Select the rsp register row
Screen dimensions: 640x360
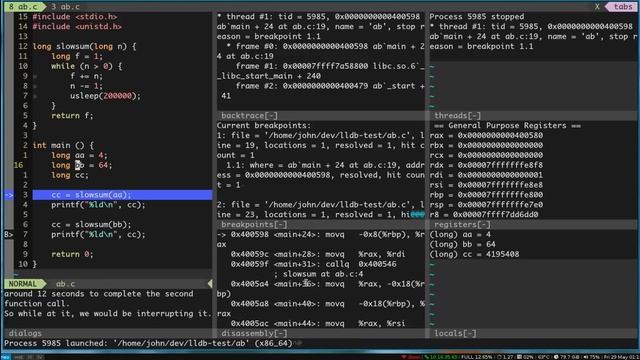[x=486, y=205]
